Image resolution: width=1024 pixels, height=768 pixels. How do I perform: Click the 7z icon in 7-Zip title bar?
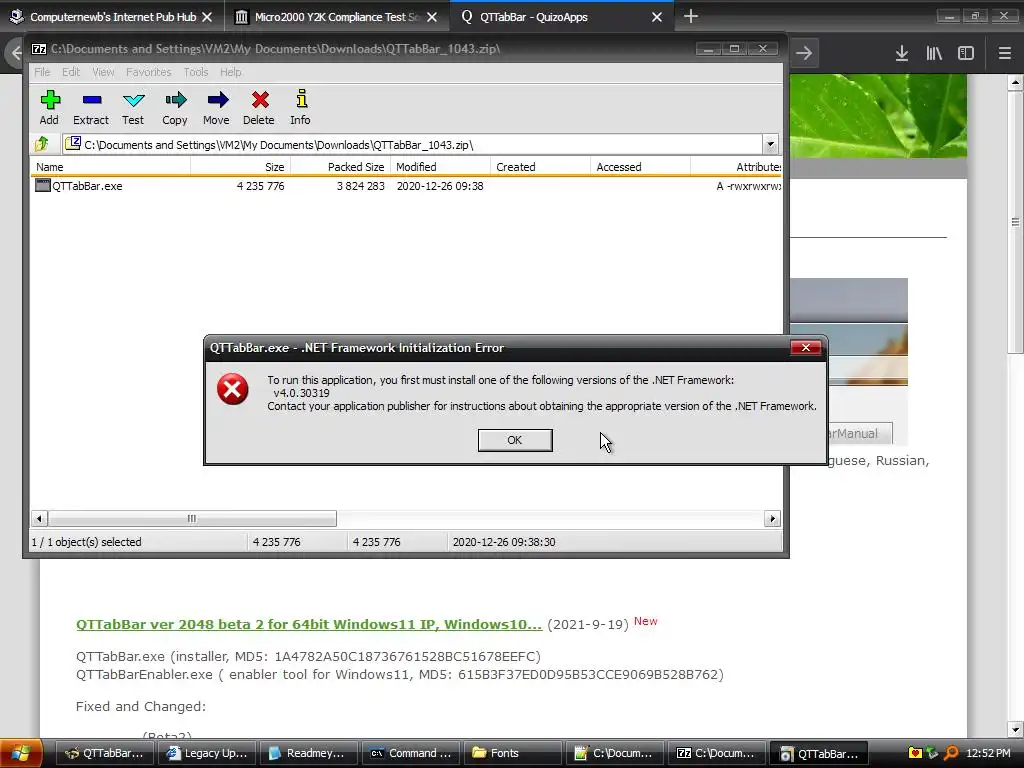click(39, 49)
